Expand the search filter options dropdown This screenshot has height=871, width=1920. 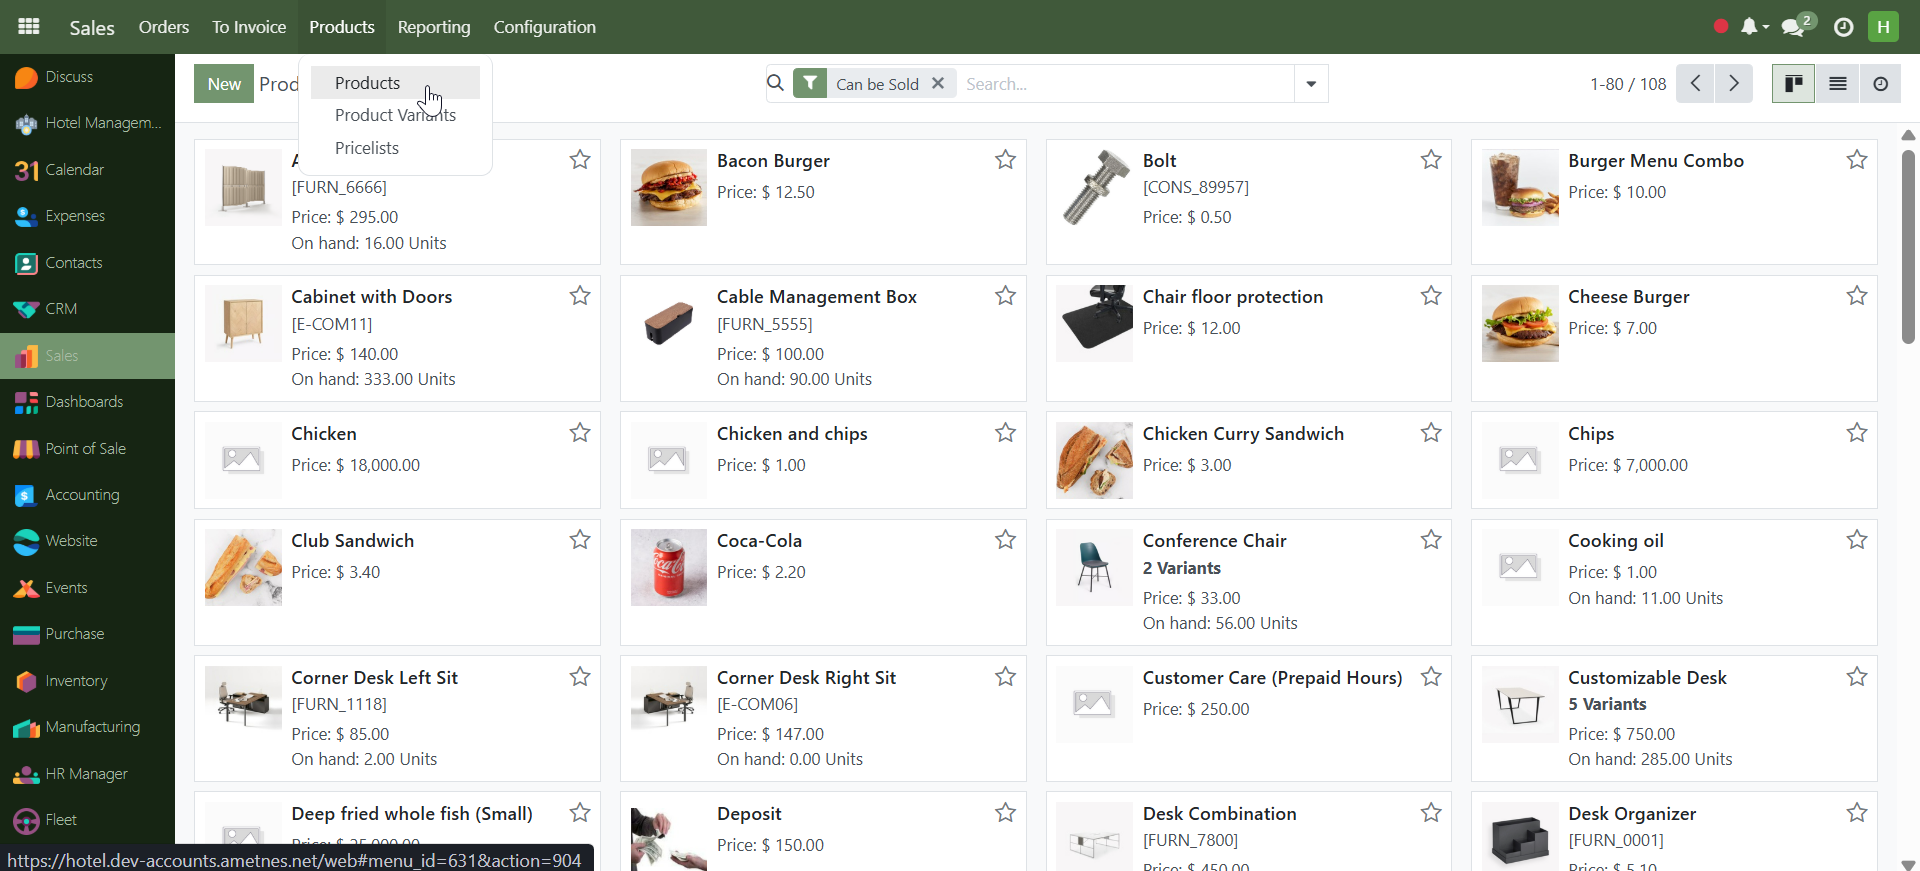click(x=1310, y=84)
